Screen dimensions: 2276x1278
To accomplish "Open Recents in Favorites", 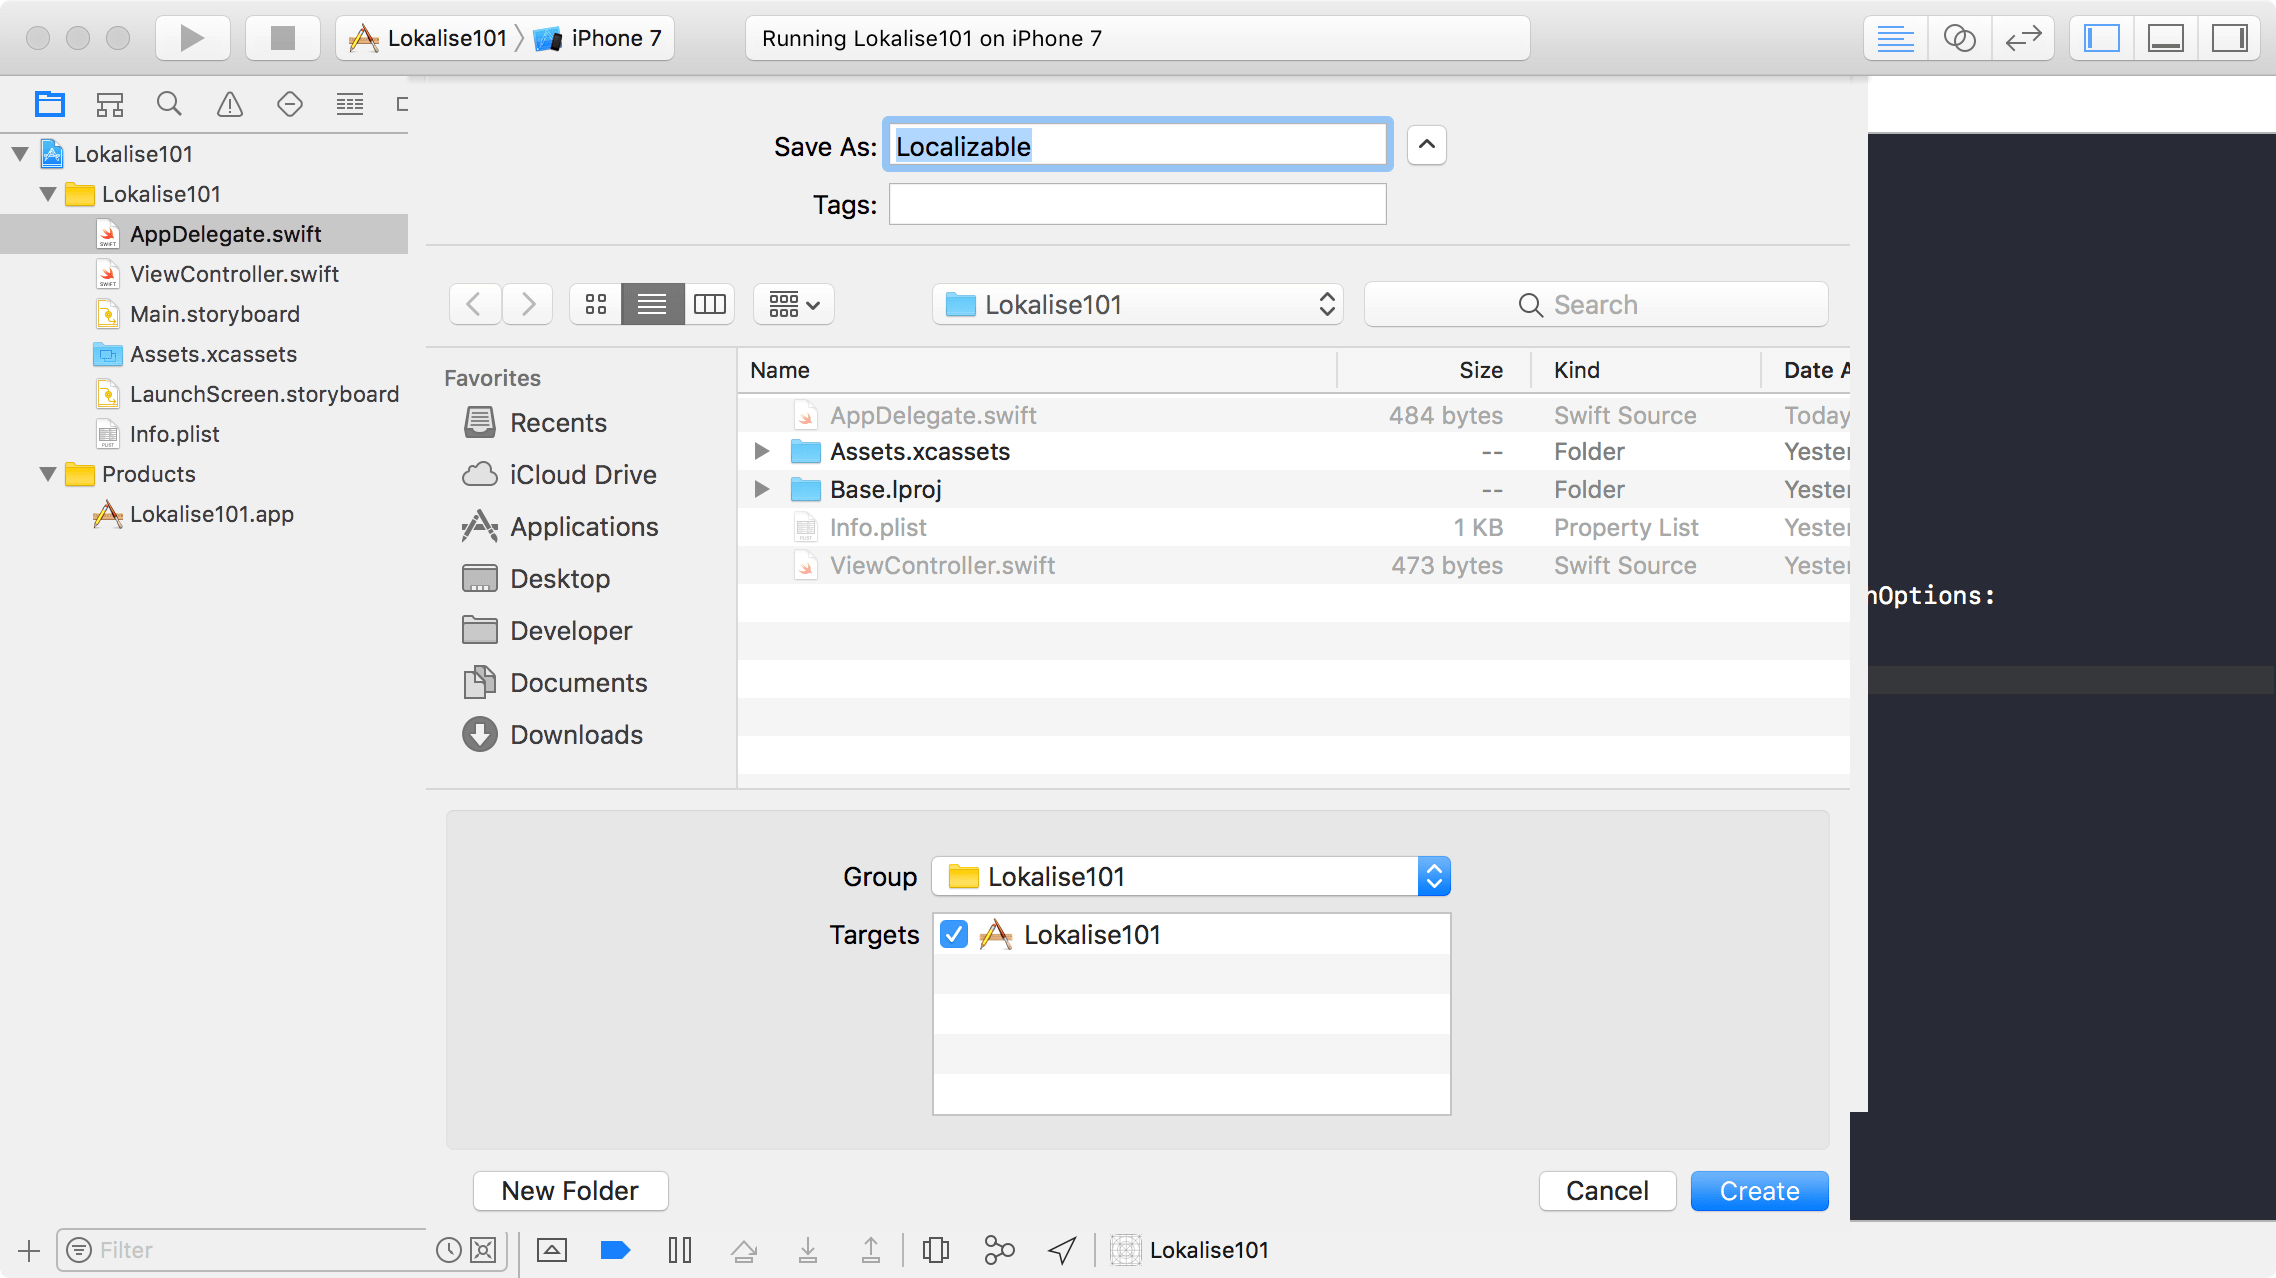I will 558,423.
